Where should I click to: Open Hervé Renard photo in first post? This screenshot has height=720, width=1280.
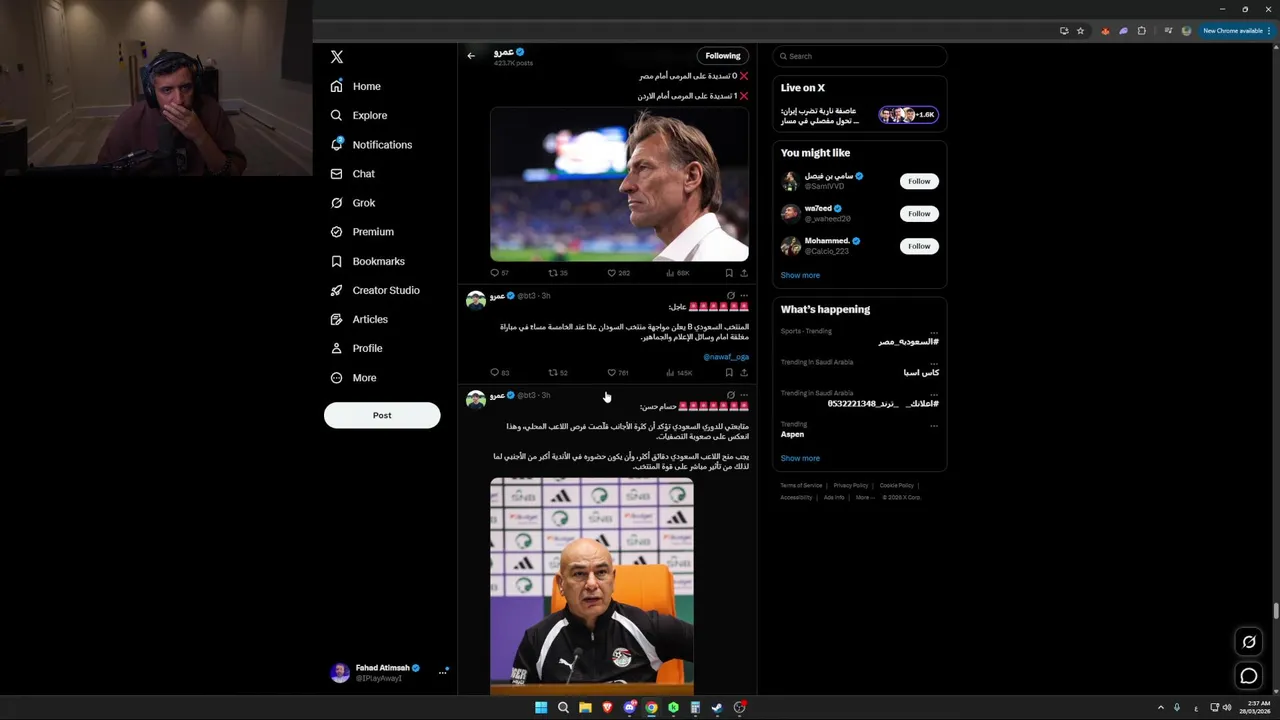tap(619, 184)
